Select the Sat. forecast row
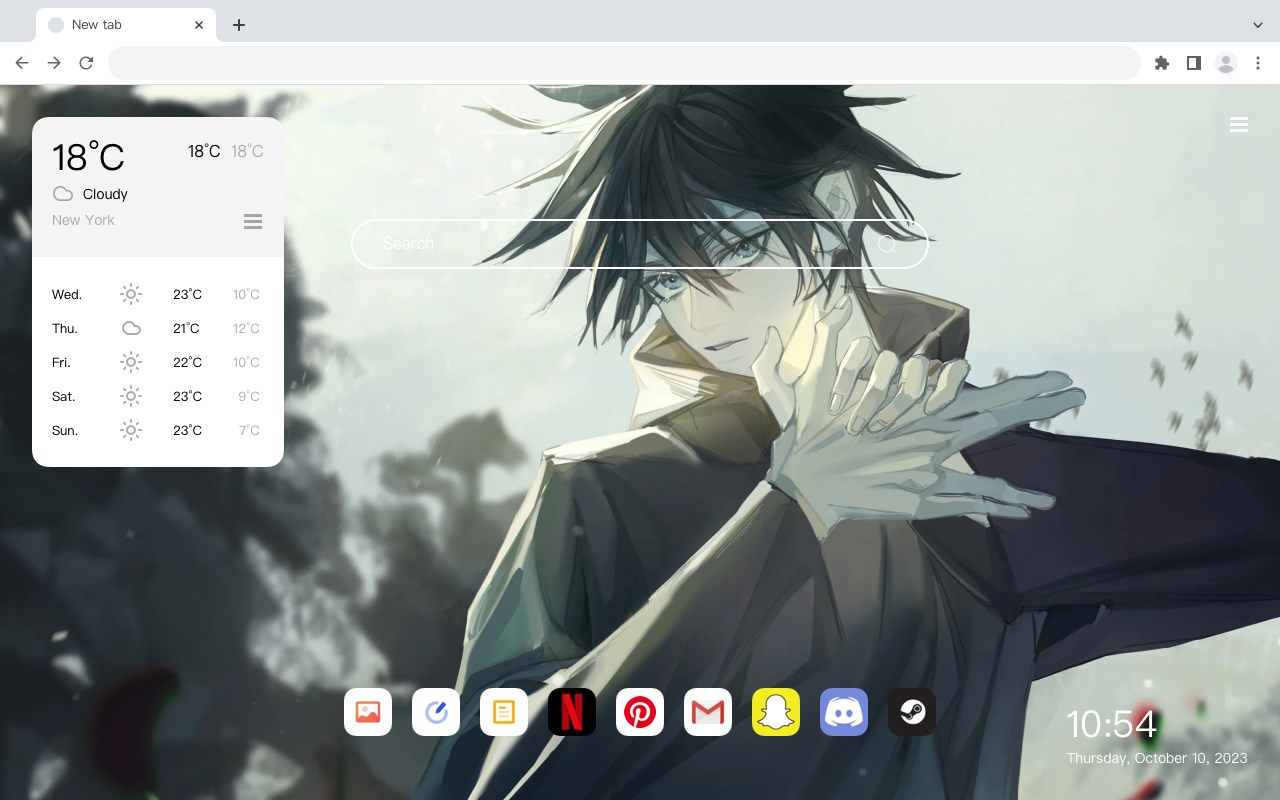This screenshot has height=800, width=1280. (x=158, y=396)
